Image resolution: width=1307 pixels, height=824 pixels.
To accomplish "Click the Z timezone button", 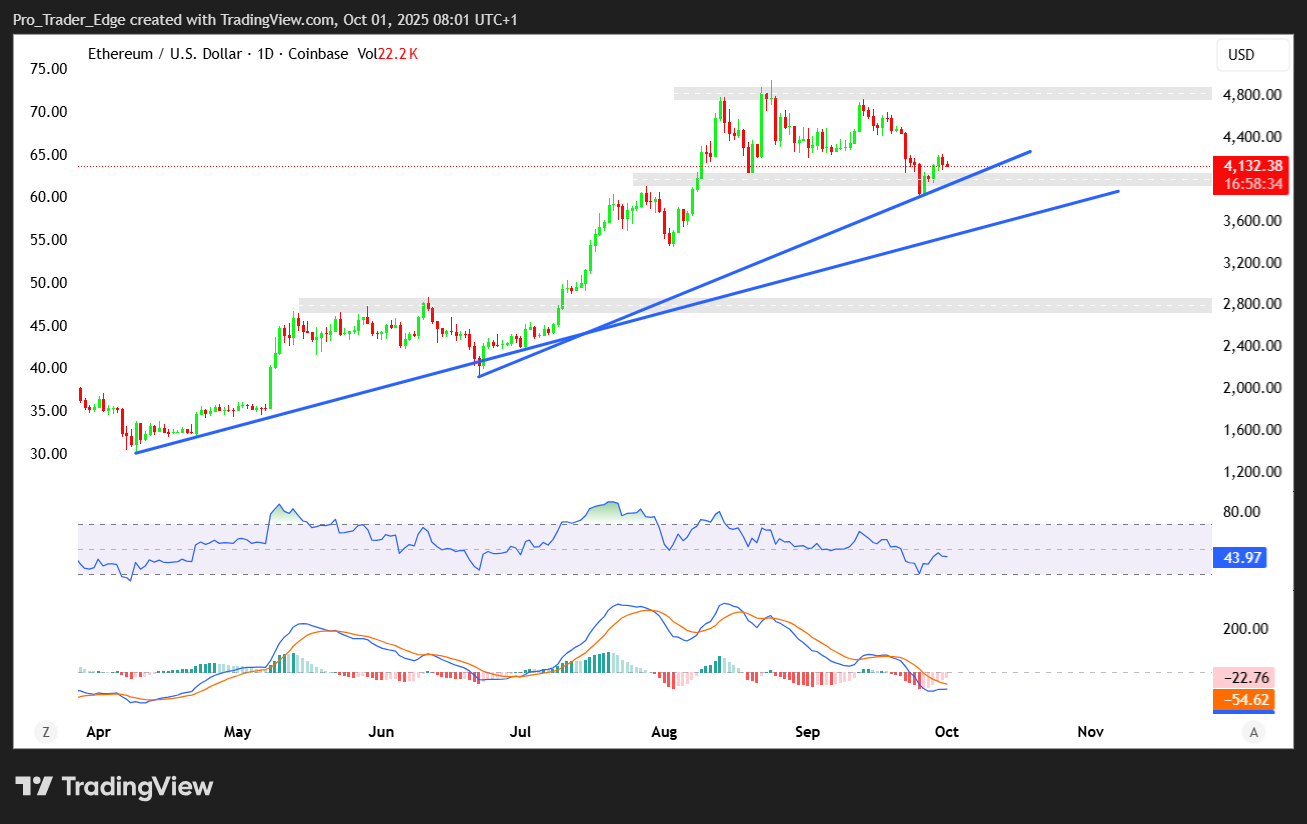I will 45,732.
